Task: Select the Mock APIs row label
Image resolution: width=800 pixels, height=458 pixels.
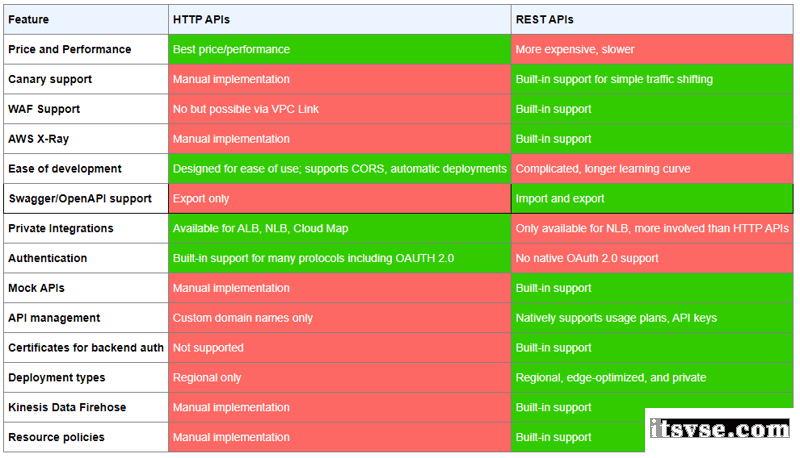Action: coord(86,288)
